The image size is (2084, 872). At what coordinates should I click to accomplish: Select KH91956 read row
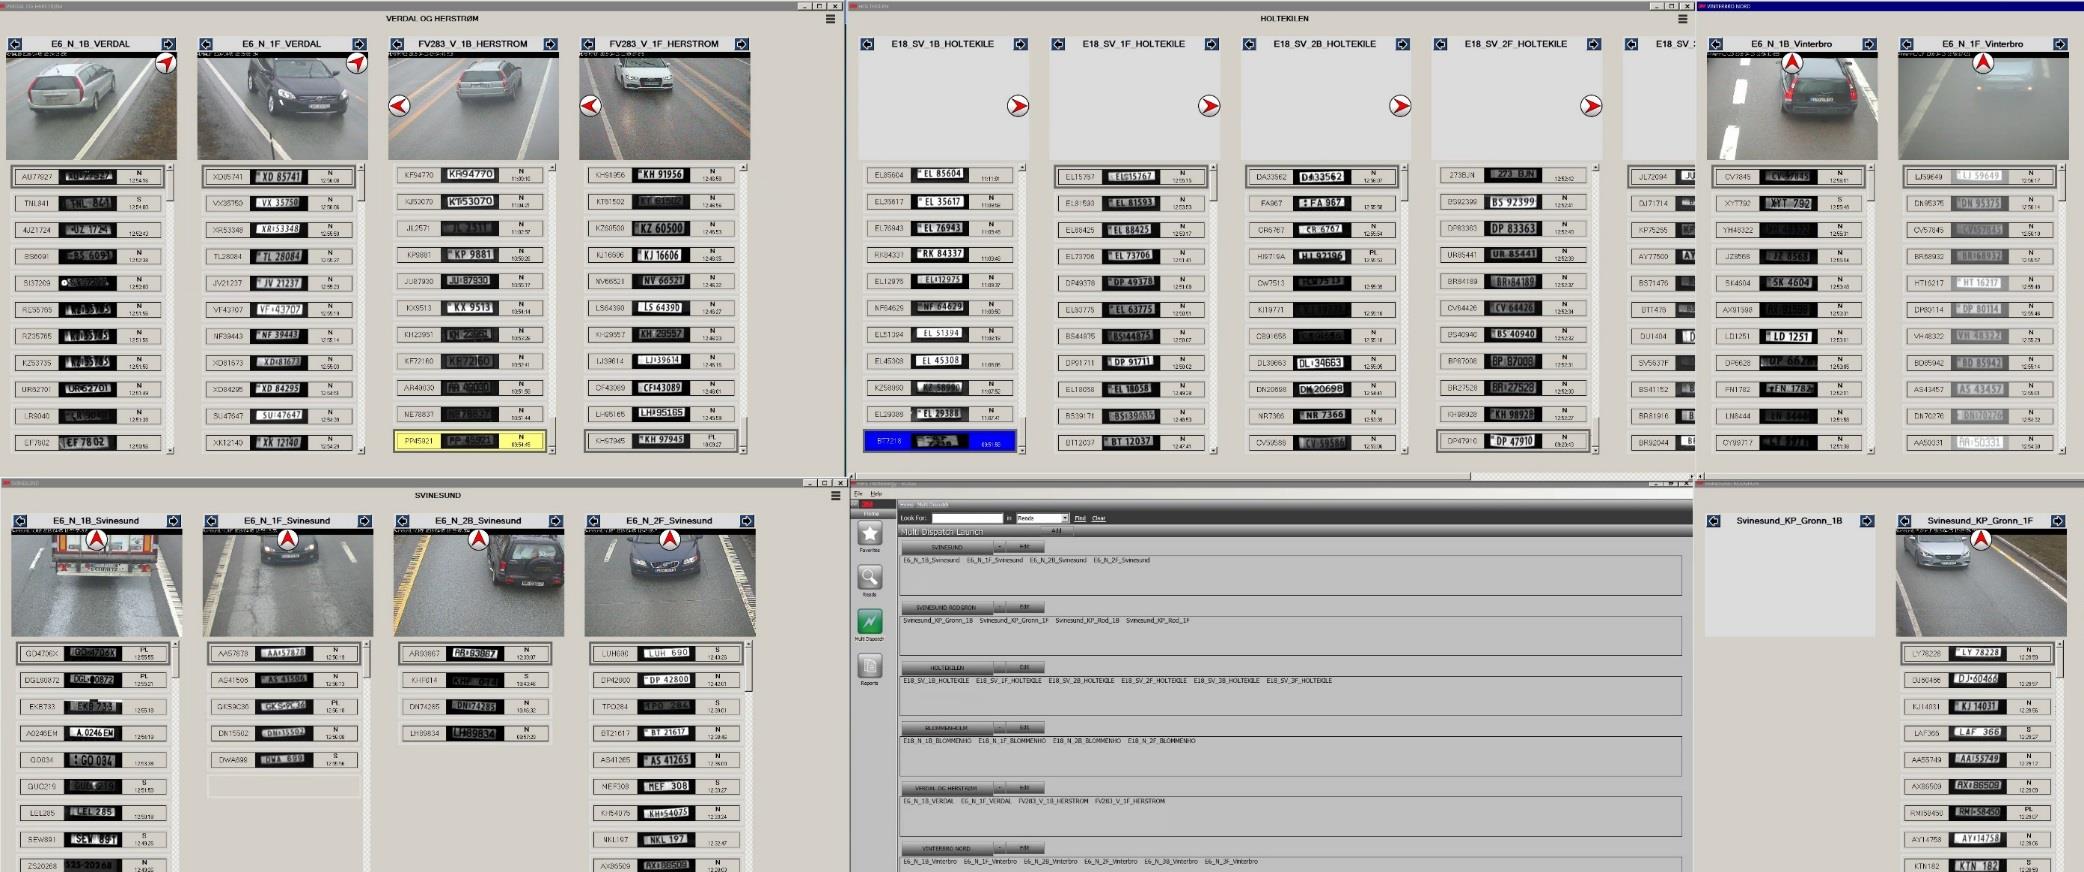tap(661, 174)
